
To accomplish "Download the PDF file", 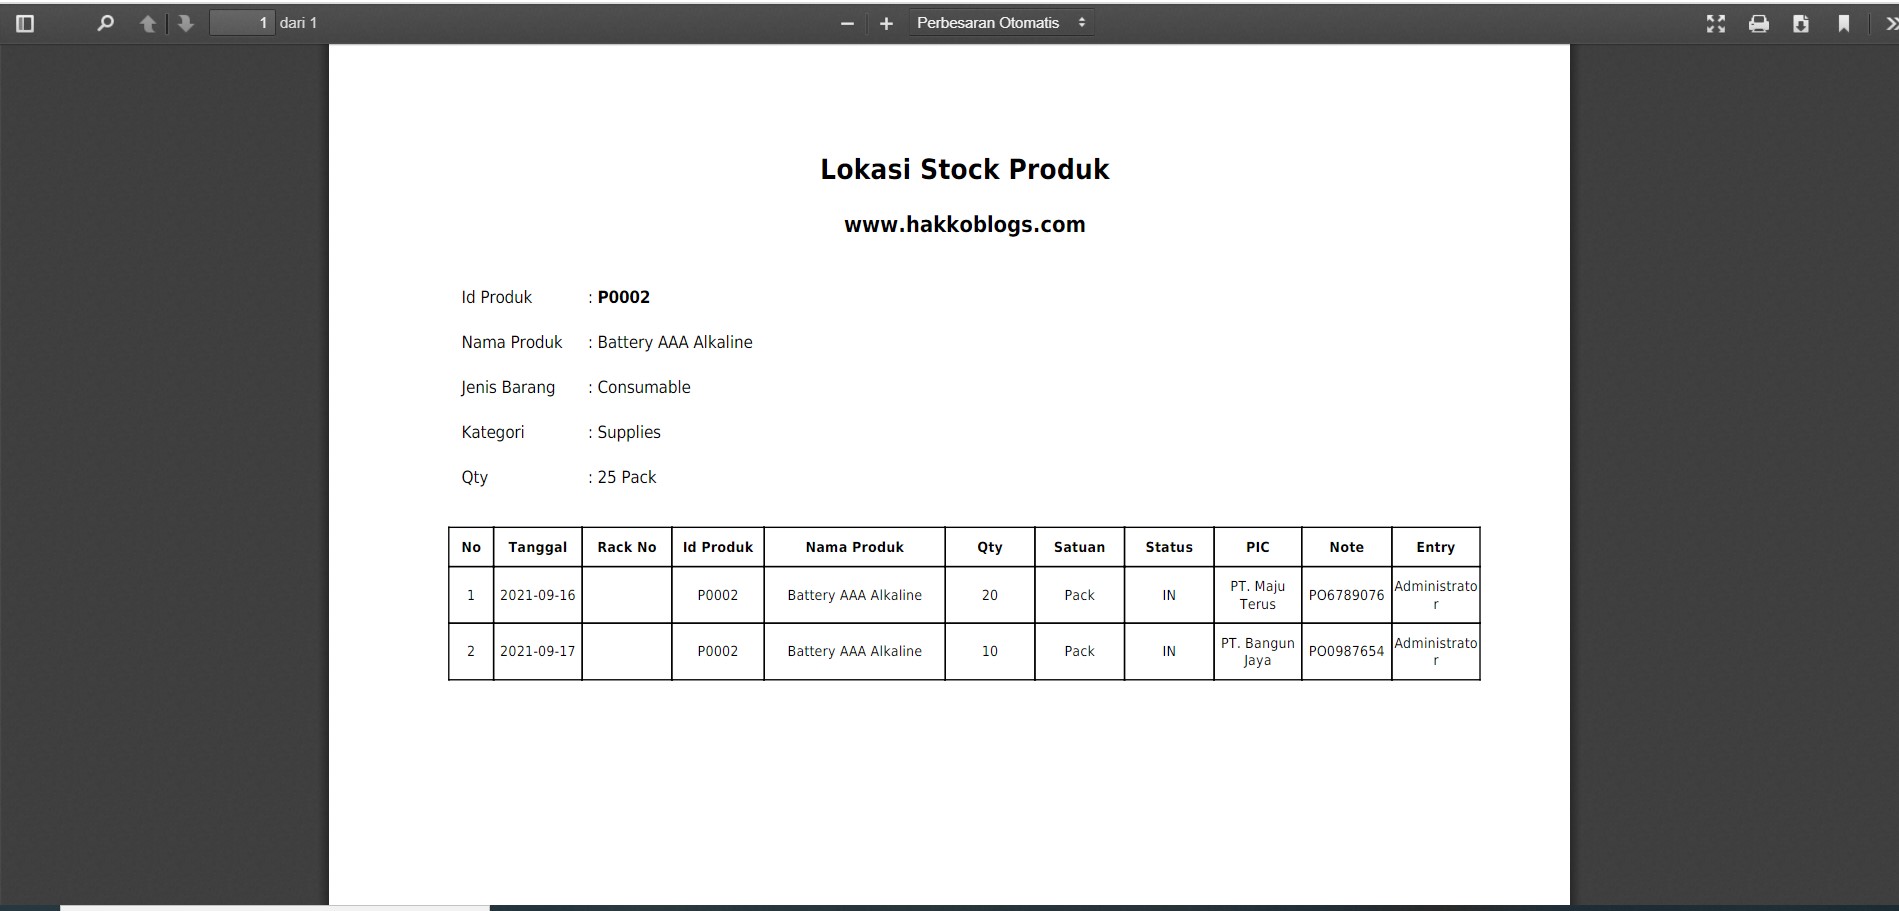I will point(1802,23).
